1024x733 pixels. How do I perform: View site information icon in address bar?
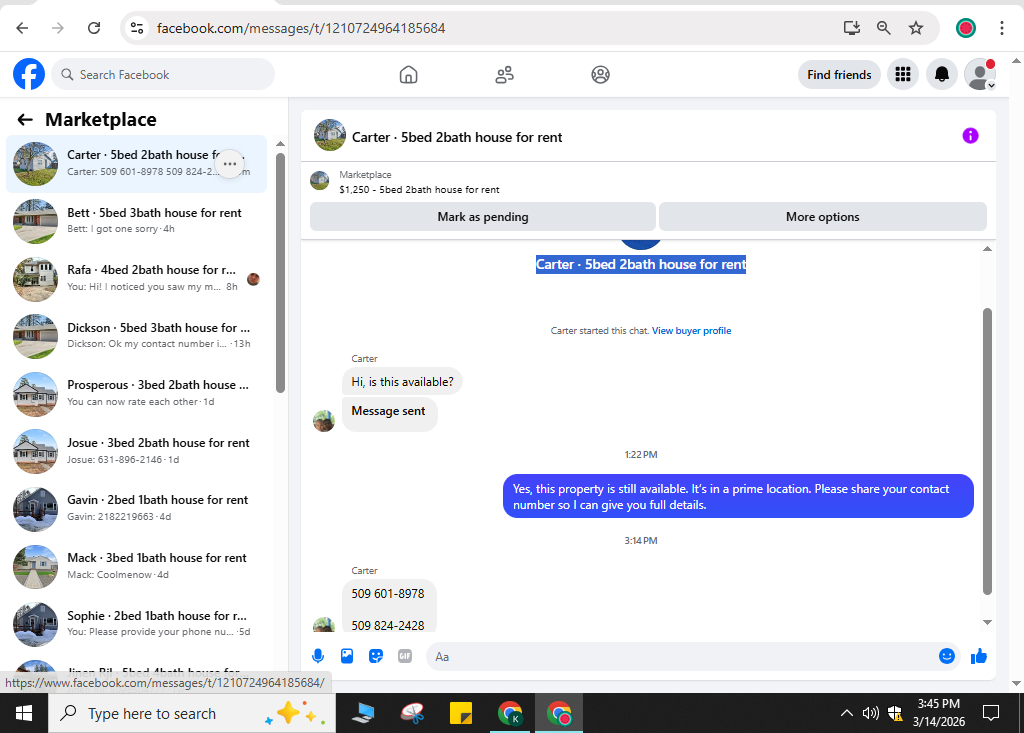click(x=136, y=28)
